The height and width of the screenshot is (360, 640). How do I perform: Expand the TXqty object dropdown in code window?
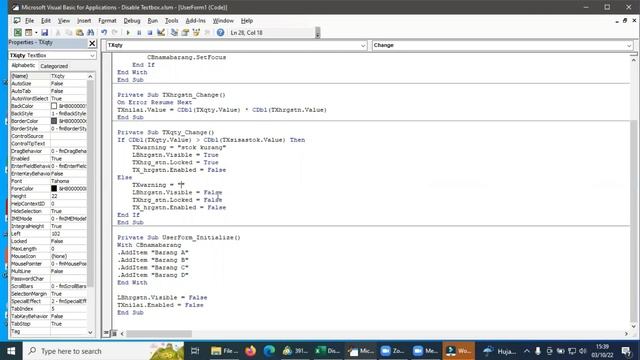point(363,45)
